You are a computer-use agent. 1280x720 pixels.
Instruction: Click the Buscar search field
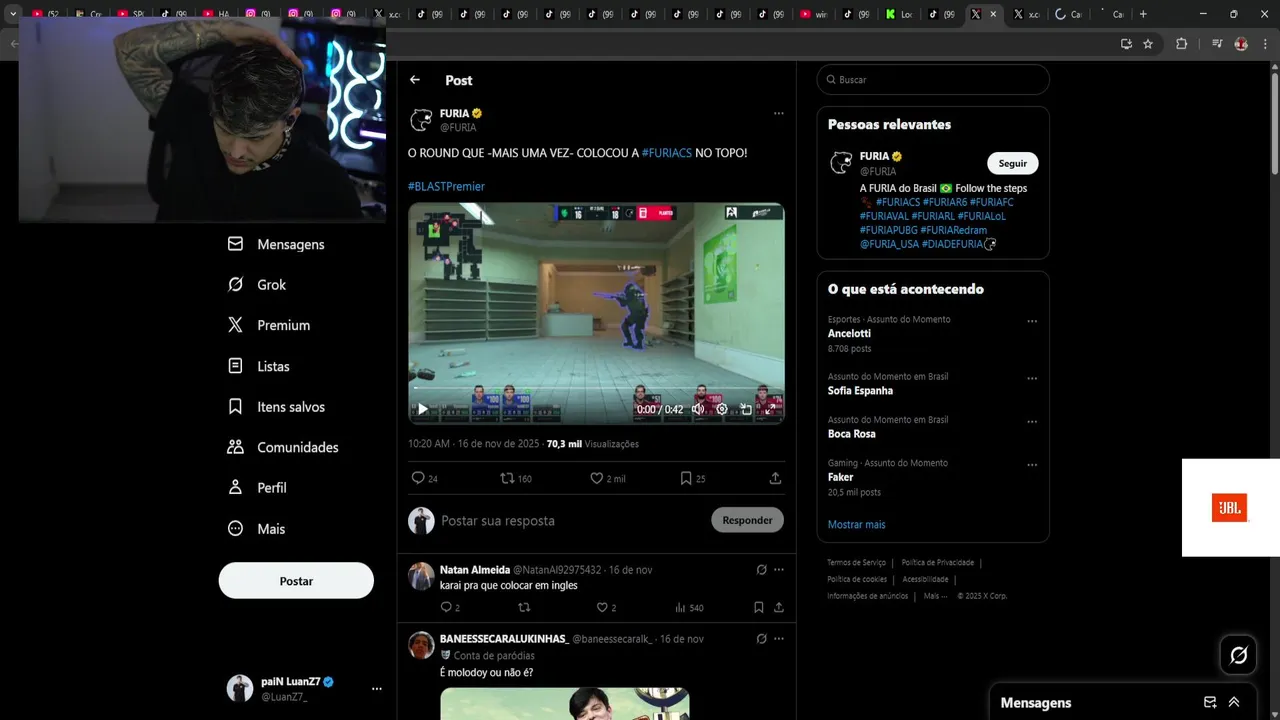coord(933,79)
